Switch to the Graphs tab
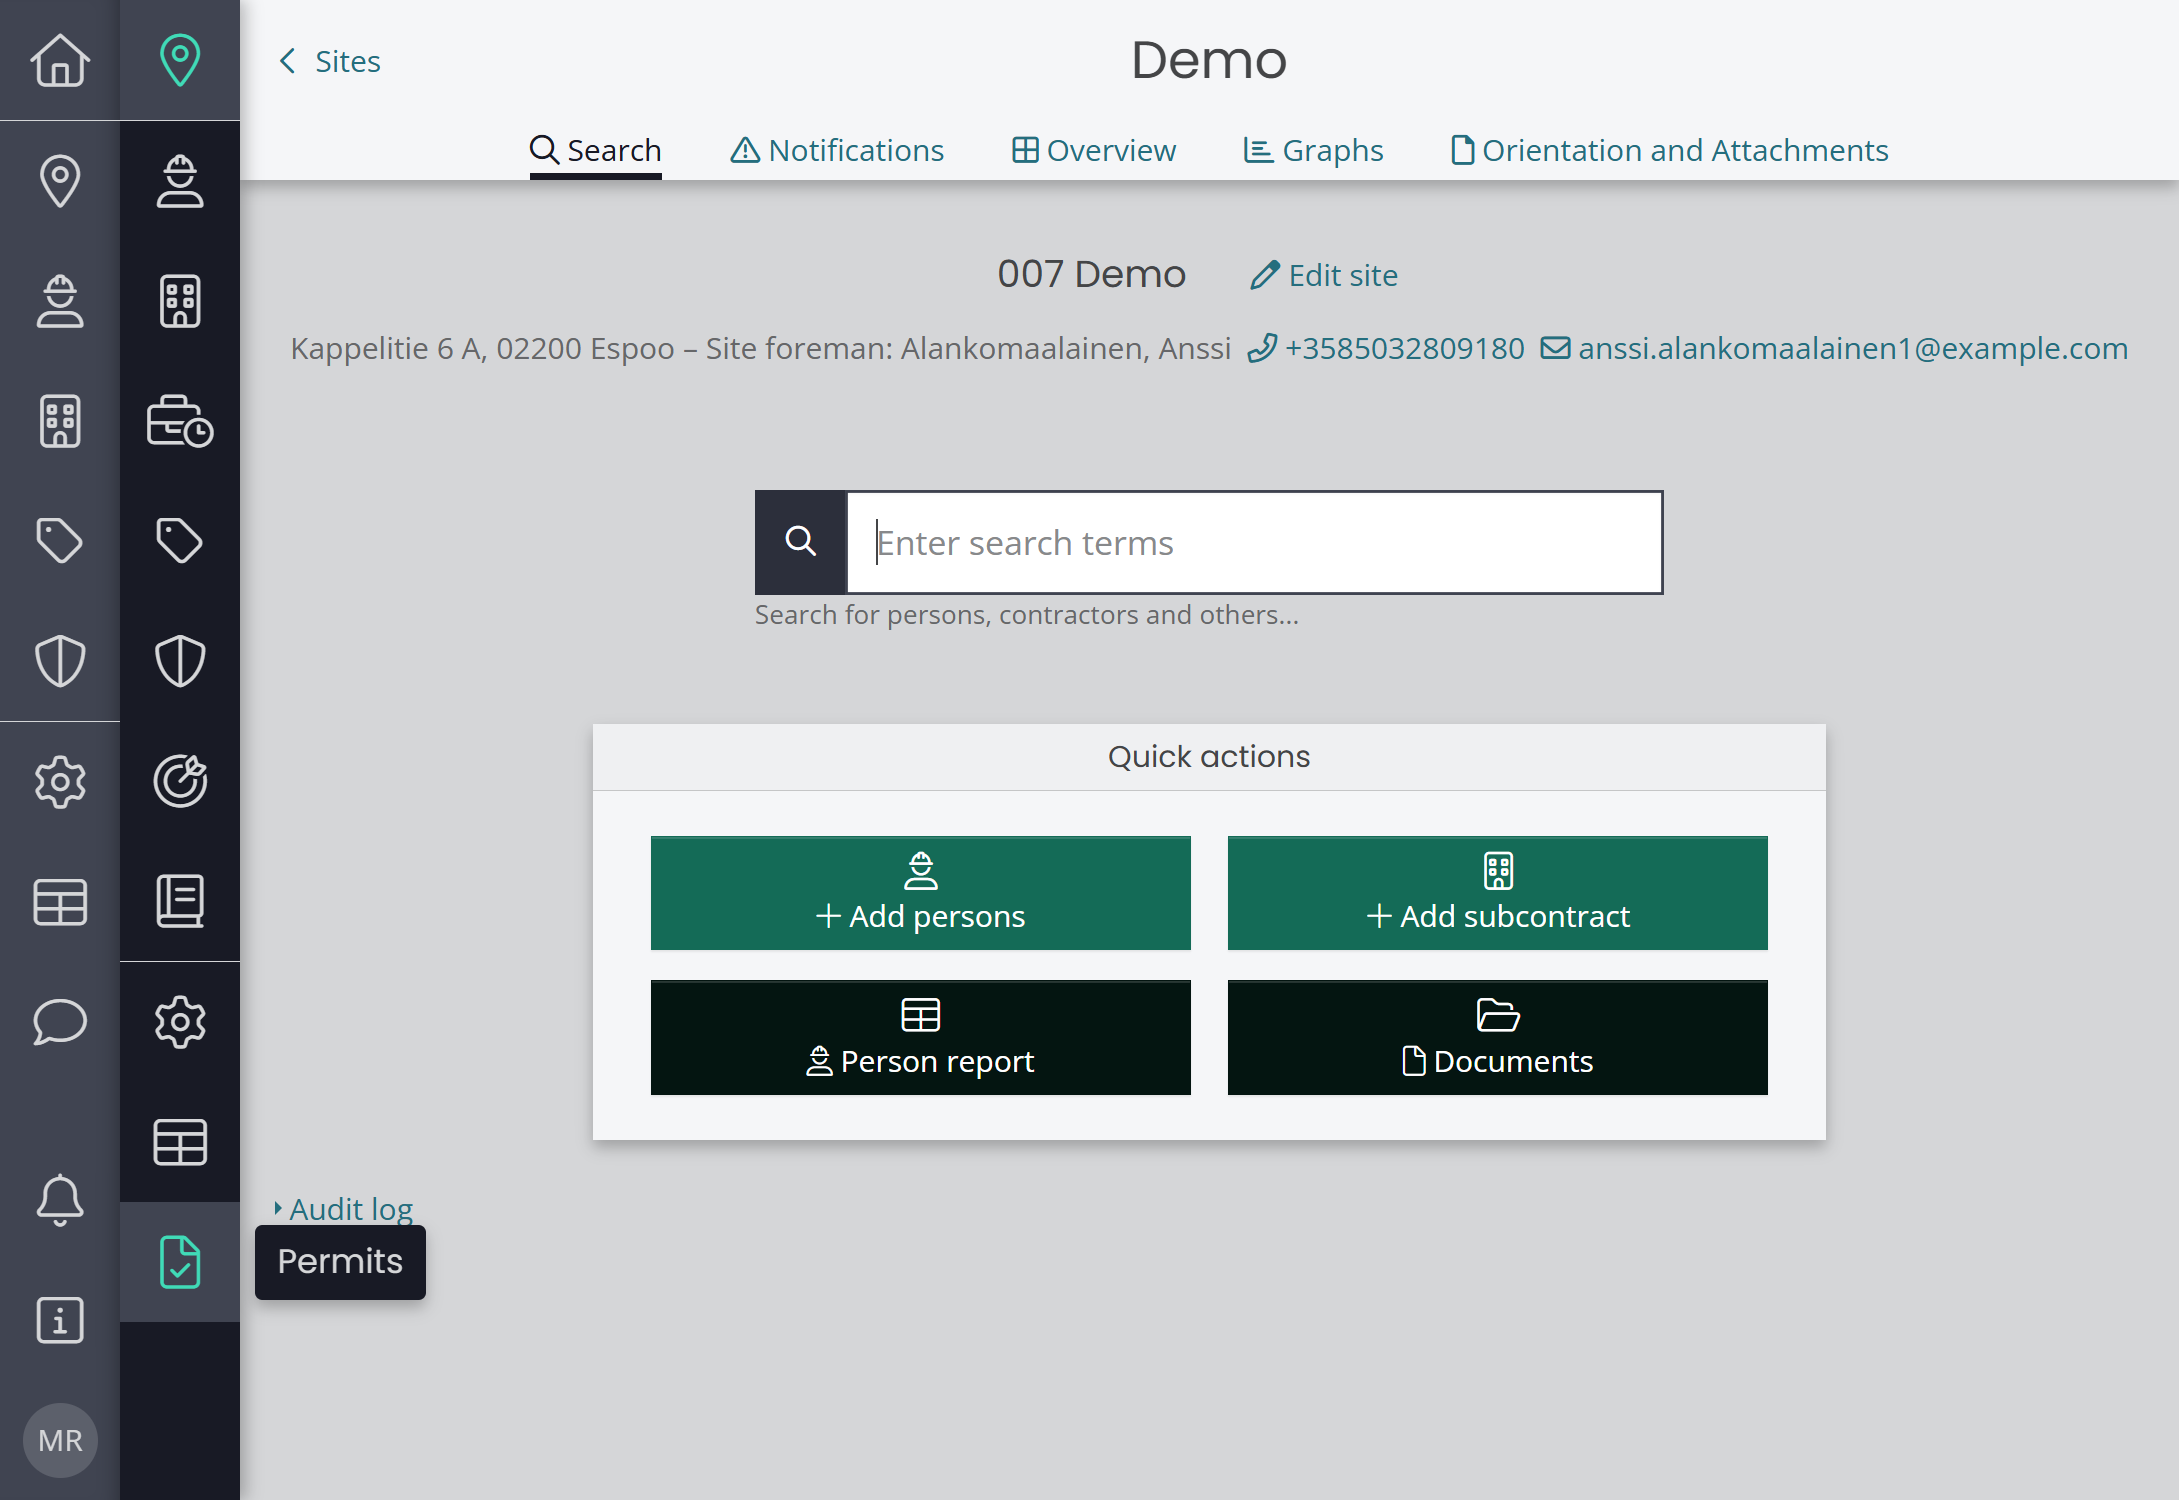This screenshot has height=1500, width=2179. [x=1313, y=150]
